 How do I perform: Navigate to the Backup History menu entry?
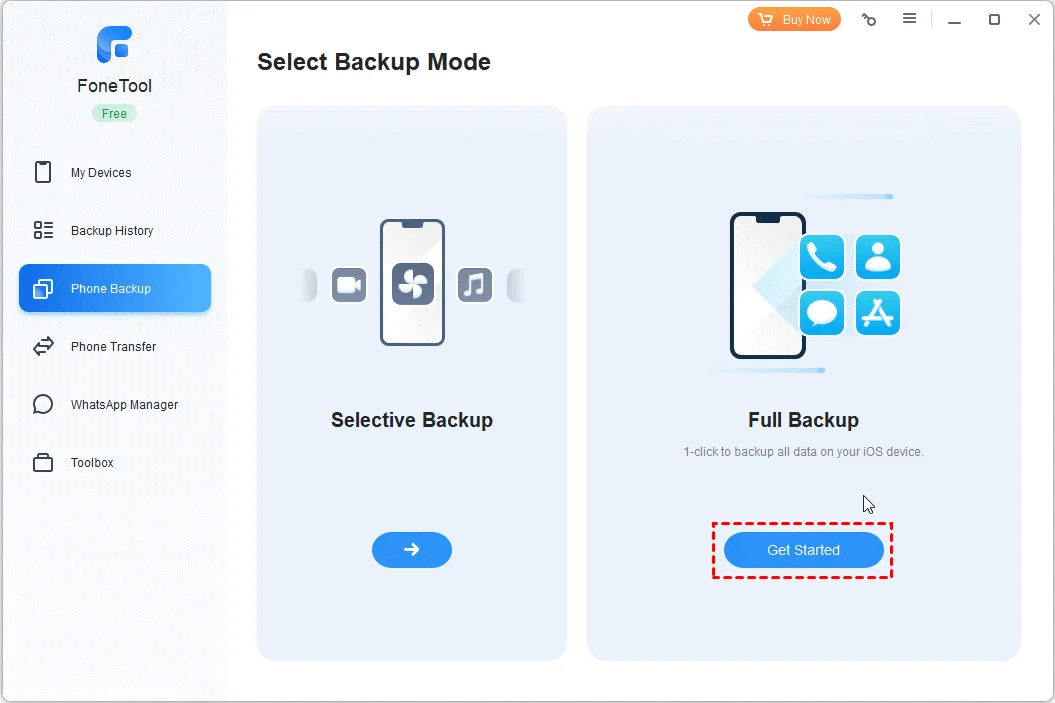click(x=111, y=230)
